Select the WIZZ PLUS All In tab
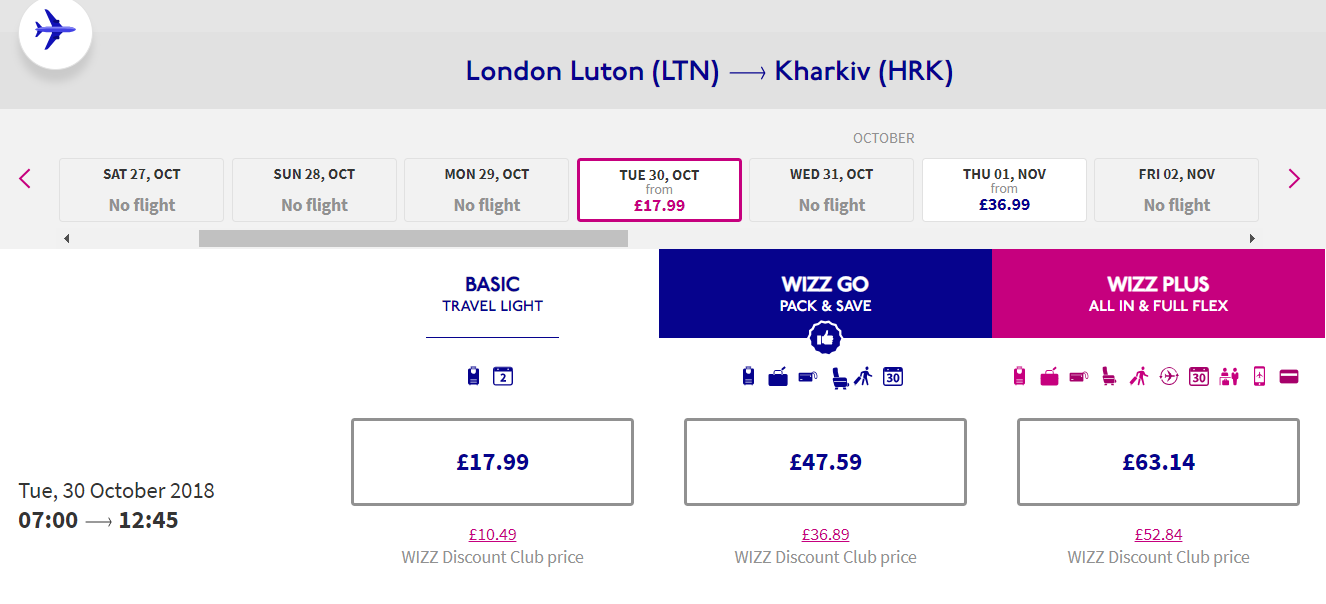 coord(1158,294)
